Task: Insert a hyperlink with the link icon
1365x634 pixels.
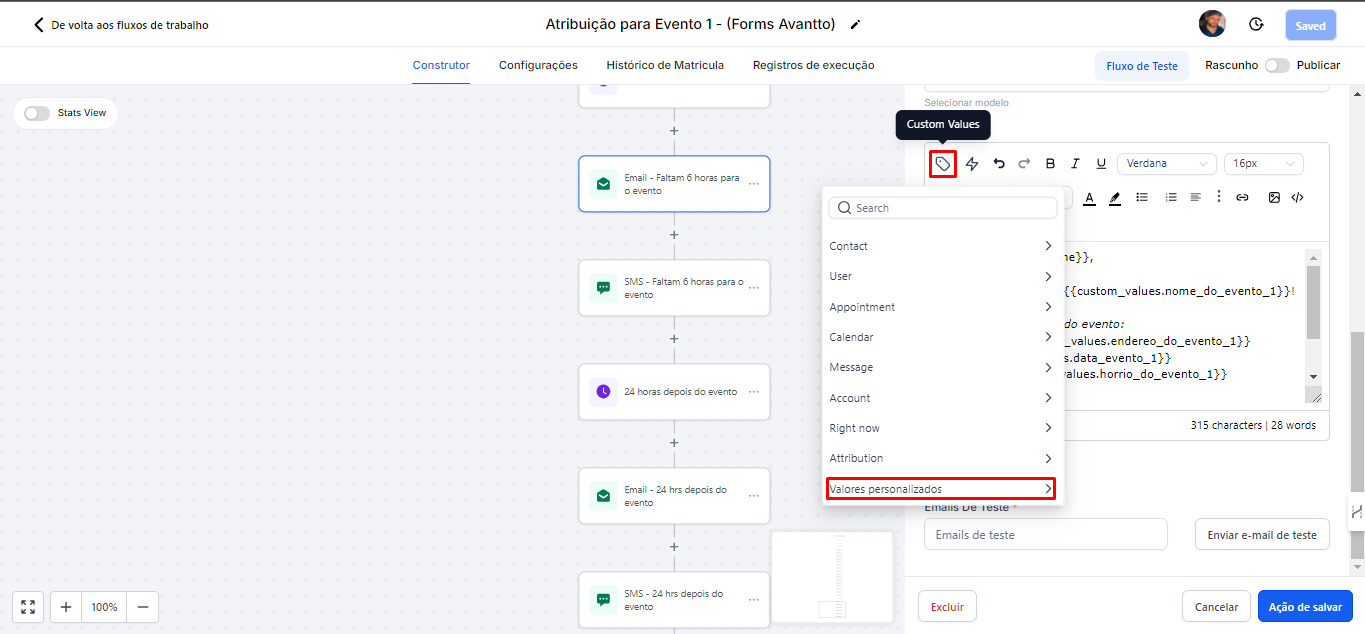Action: click(x=1242, y=198)
